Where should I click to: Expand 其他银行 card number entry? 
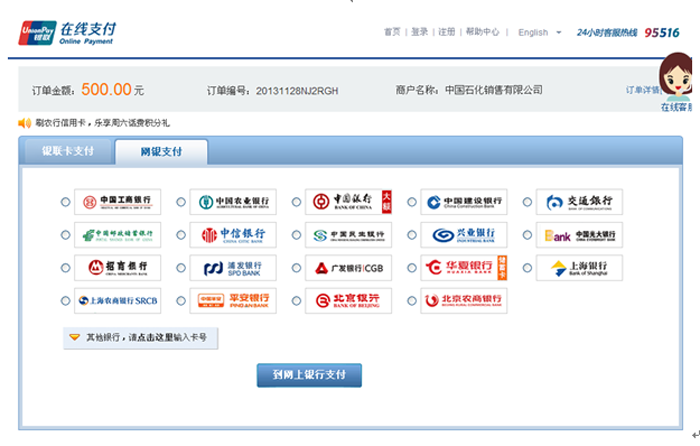click(141, 338)
